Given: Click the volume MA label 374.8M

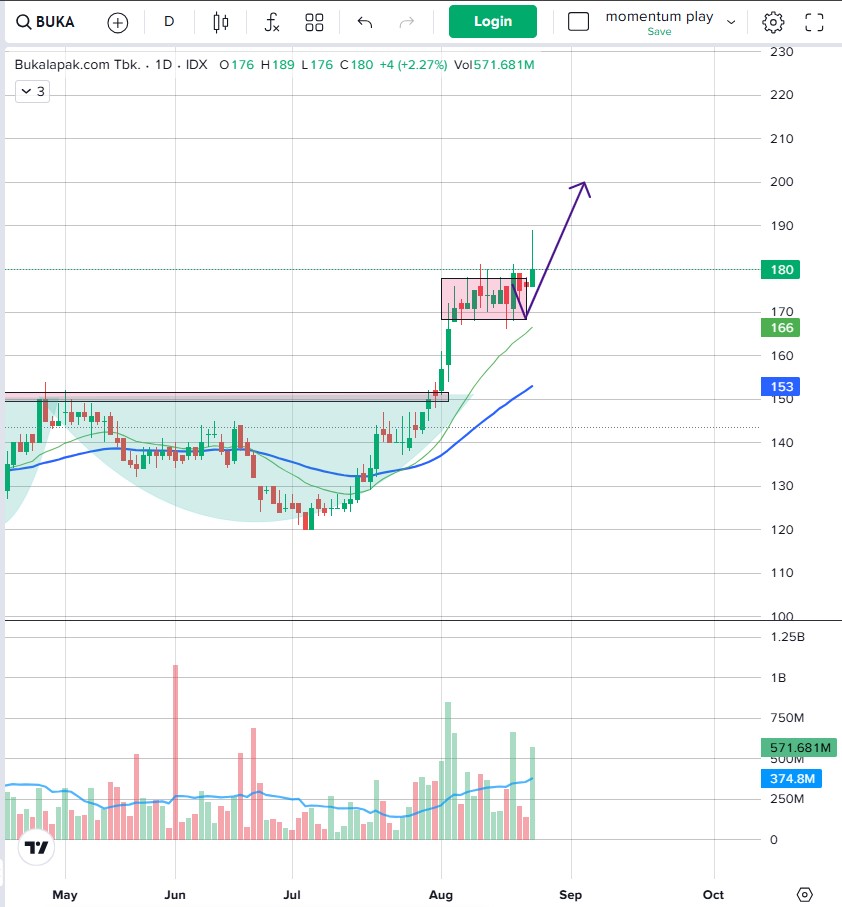Looking at the screenshot, I should click(x=792, y=779).
